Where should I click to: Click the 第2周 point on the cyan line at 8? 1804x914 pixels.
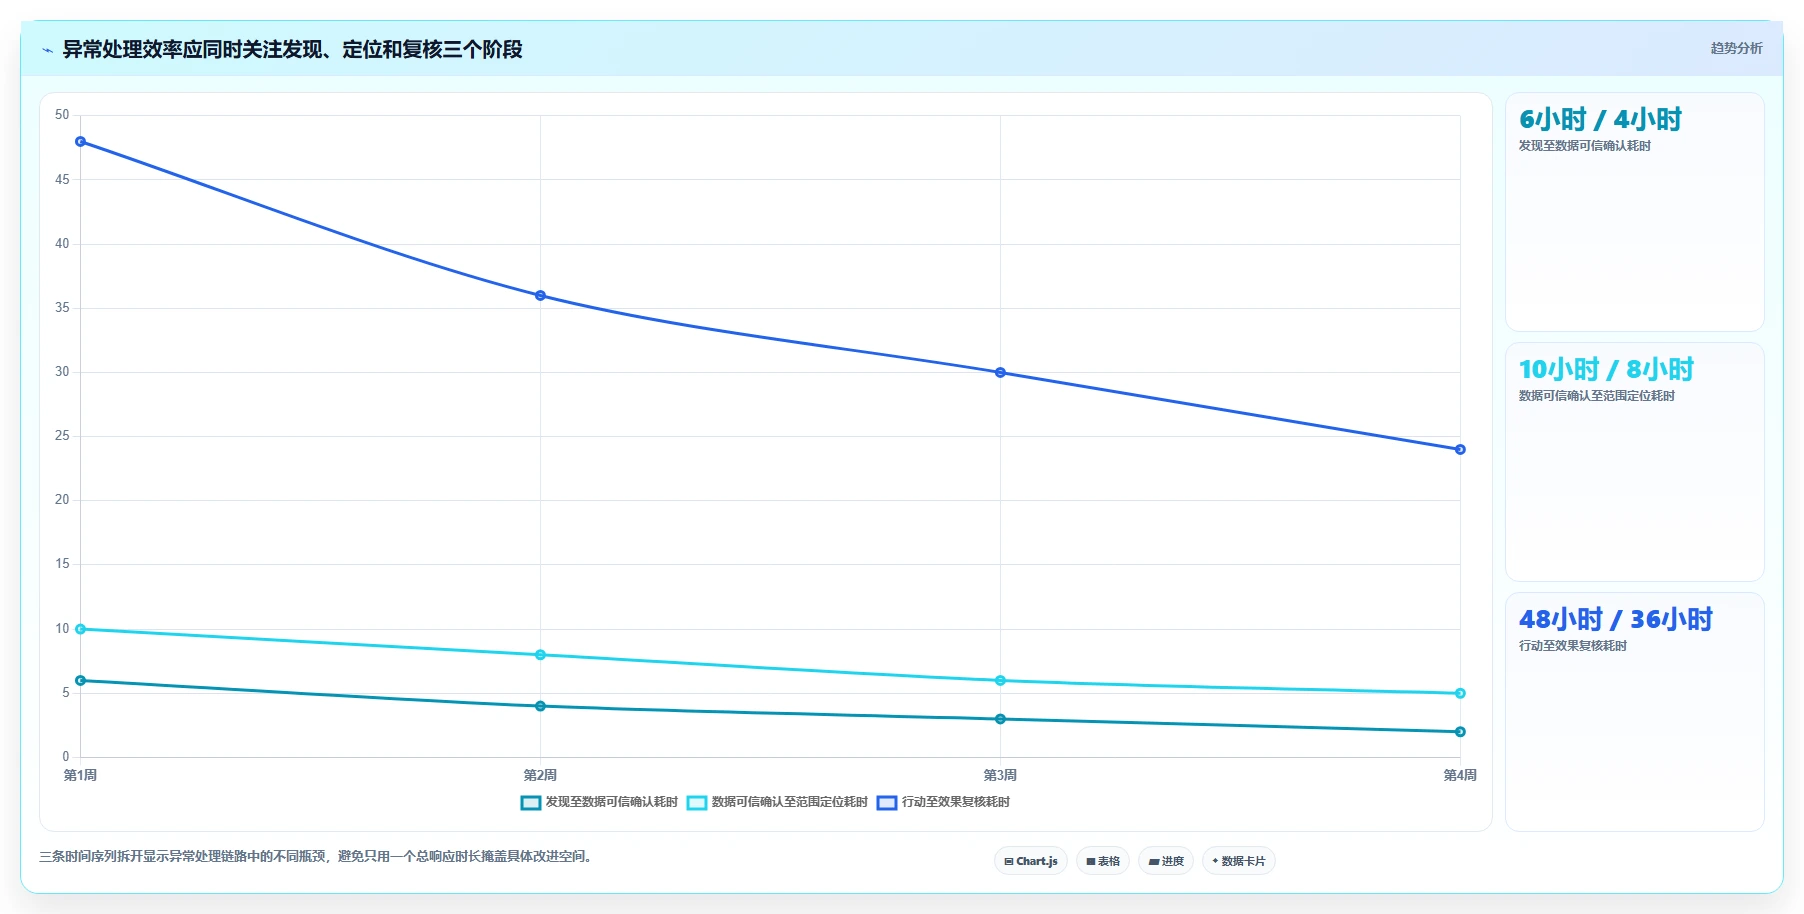(540, 655)
